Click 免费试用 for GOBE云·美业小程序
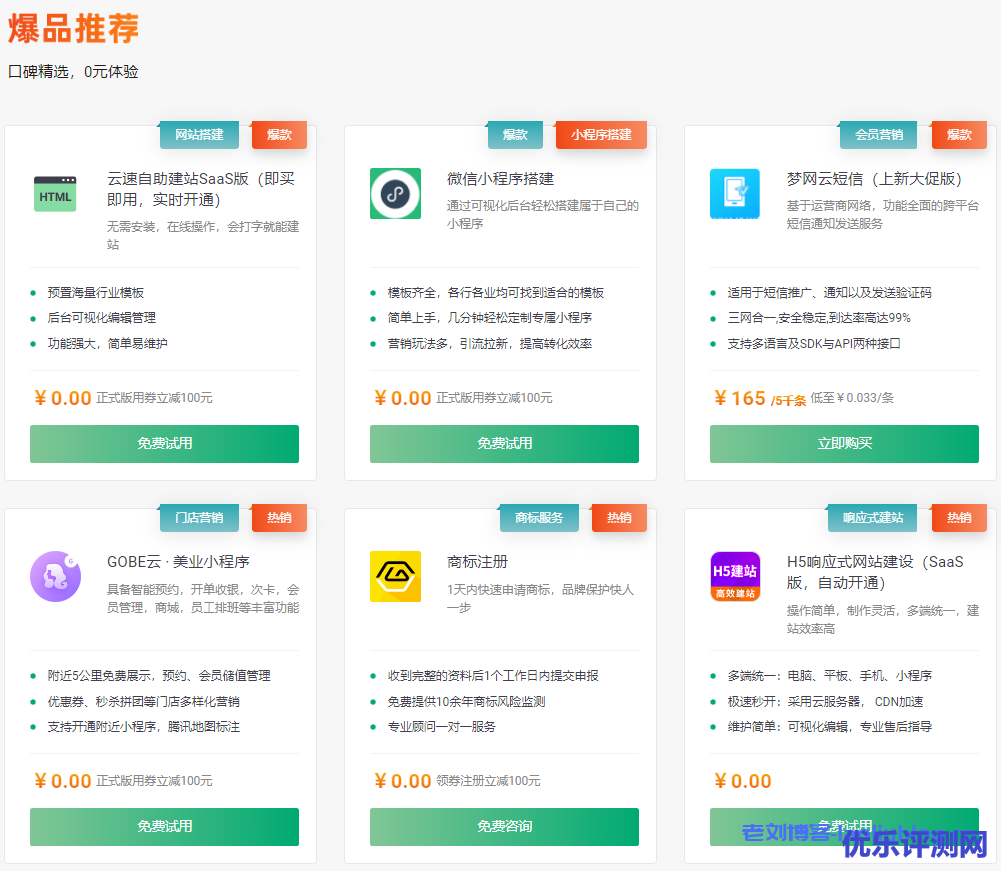Image resolution: width=1001 pixels, height=871 pixels. point(164,827)
